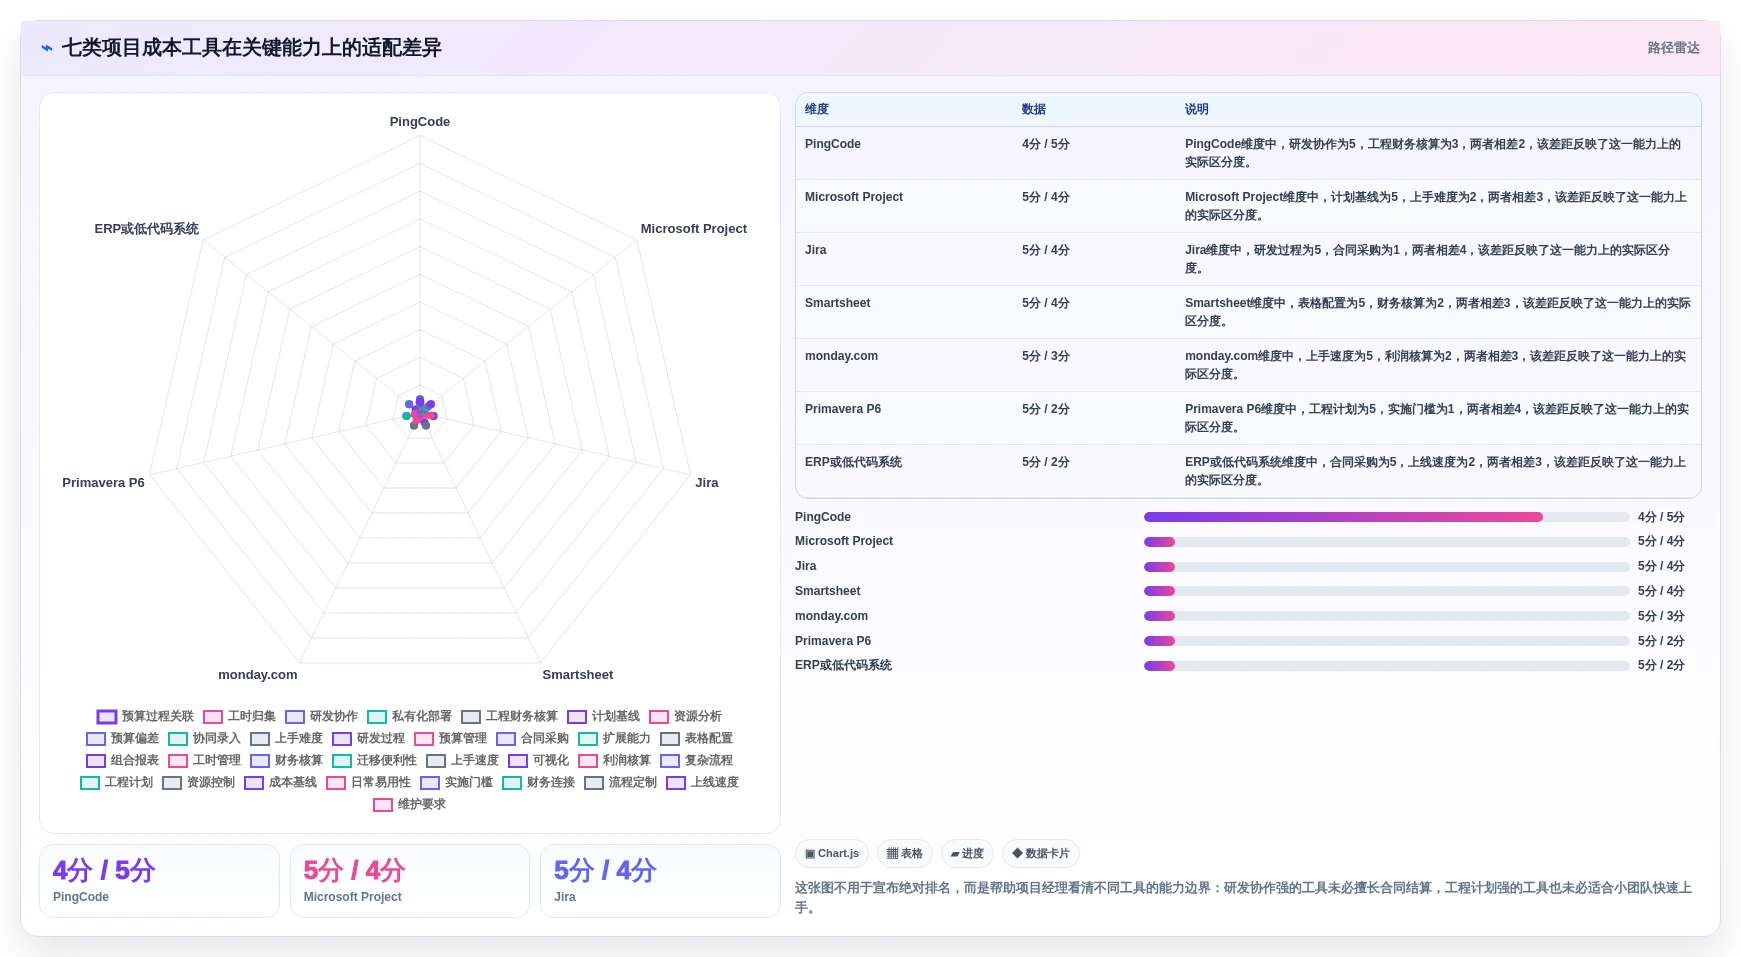Click the 研发过程 legend color box
This screenshot has height=957, width=1741.
coord(342,739)
